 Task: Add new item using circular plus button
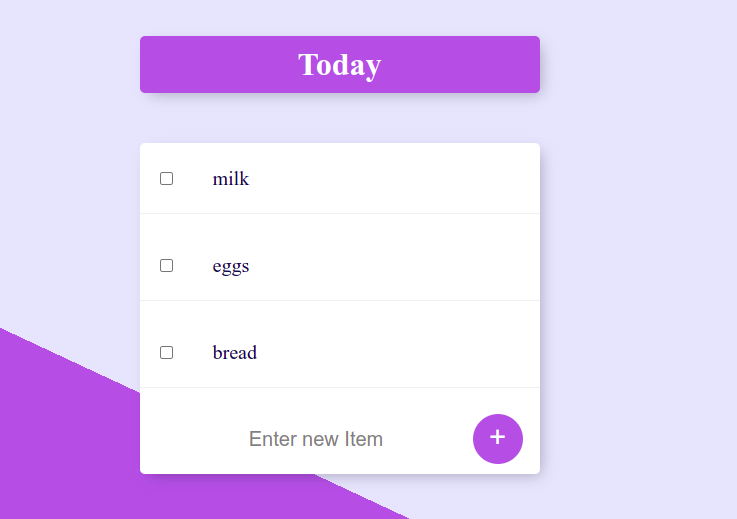pyautogui.click(x=498, y=439)
